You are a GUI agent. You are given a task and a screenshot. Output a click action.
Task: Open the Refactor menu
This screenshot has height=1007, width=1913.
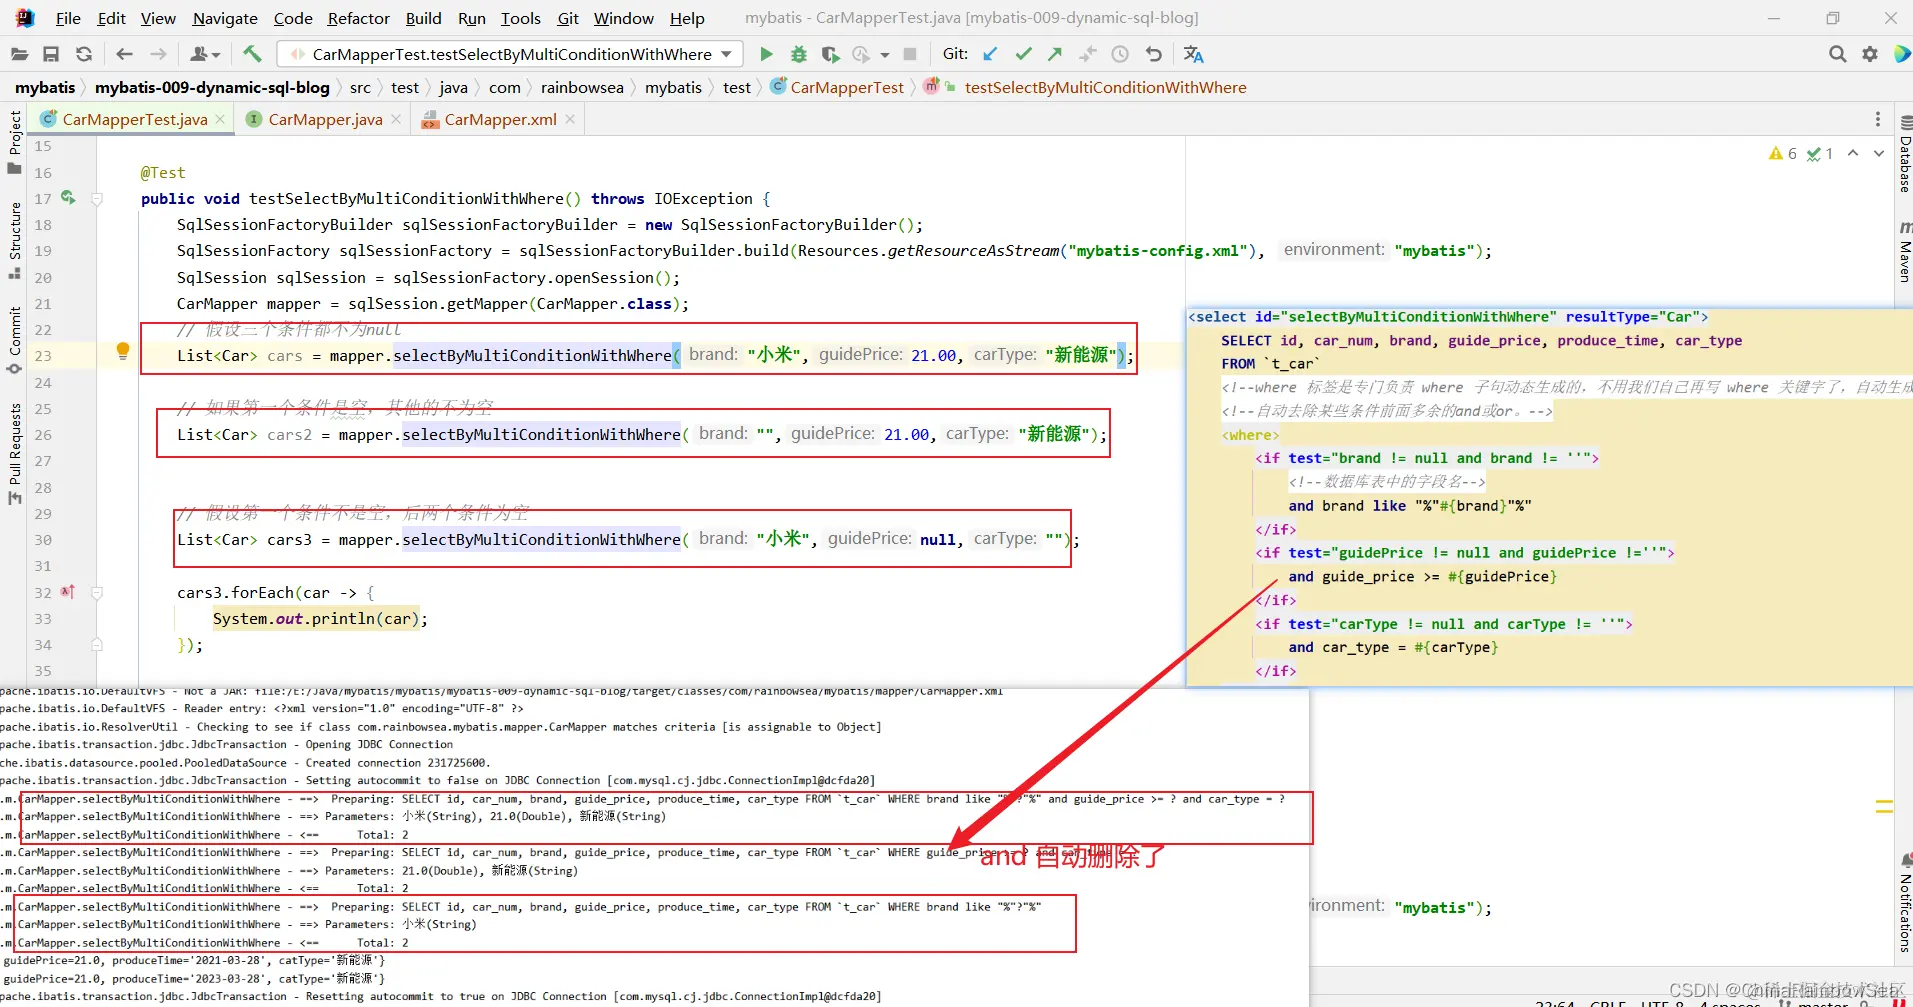pyautogui.click(x=359, y=18)
